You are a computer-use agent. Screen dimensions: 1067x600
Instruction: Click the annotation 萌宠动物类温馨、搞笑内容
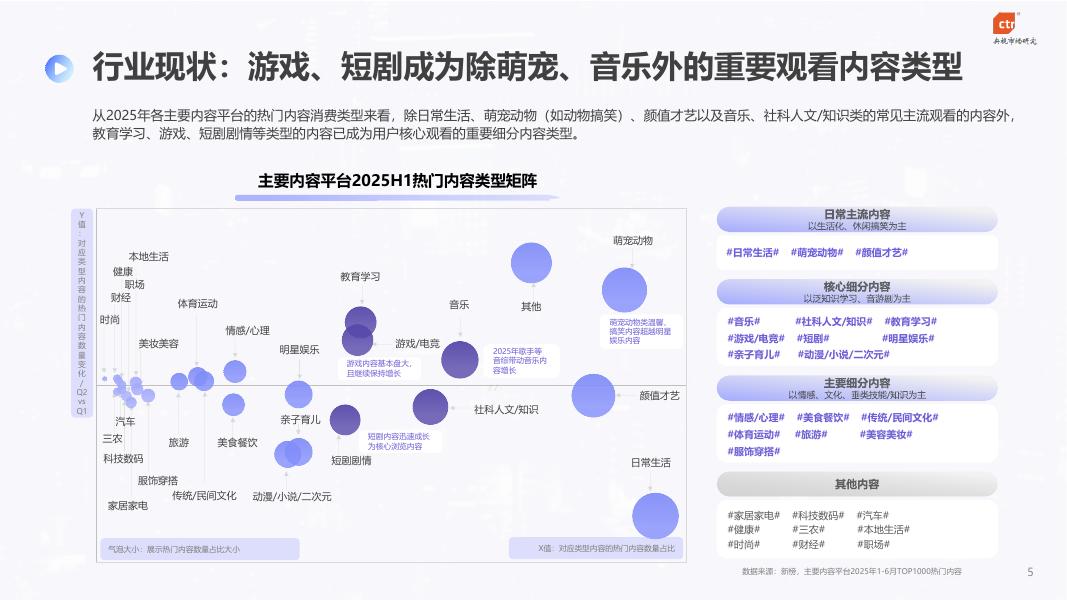pos(640,331)
